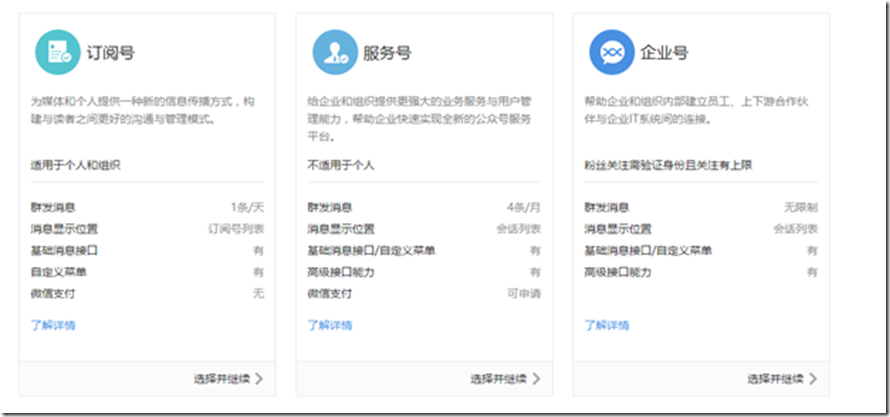Click the 订阅号列表 display position value

pos(236,229)
